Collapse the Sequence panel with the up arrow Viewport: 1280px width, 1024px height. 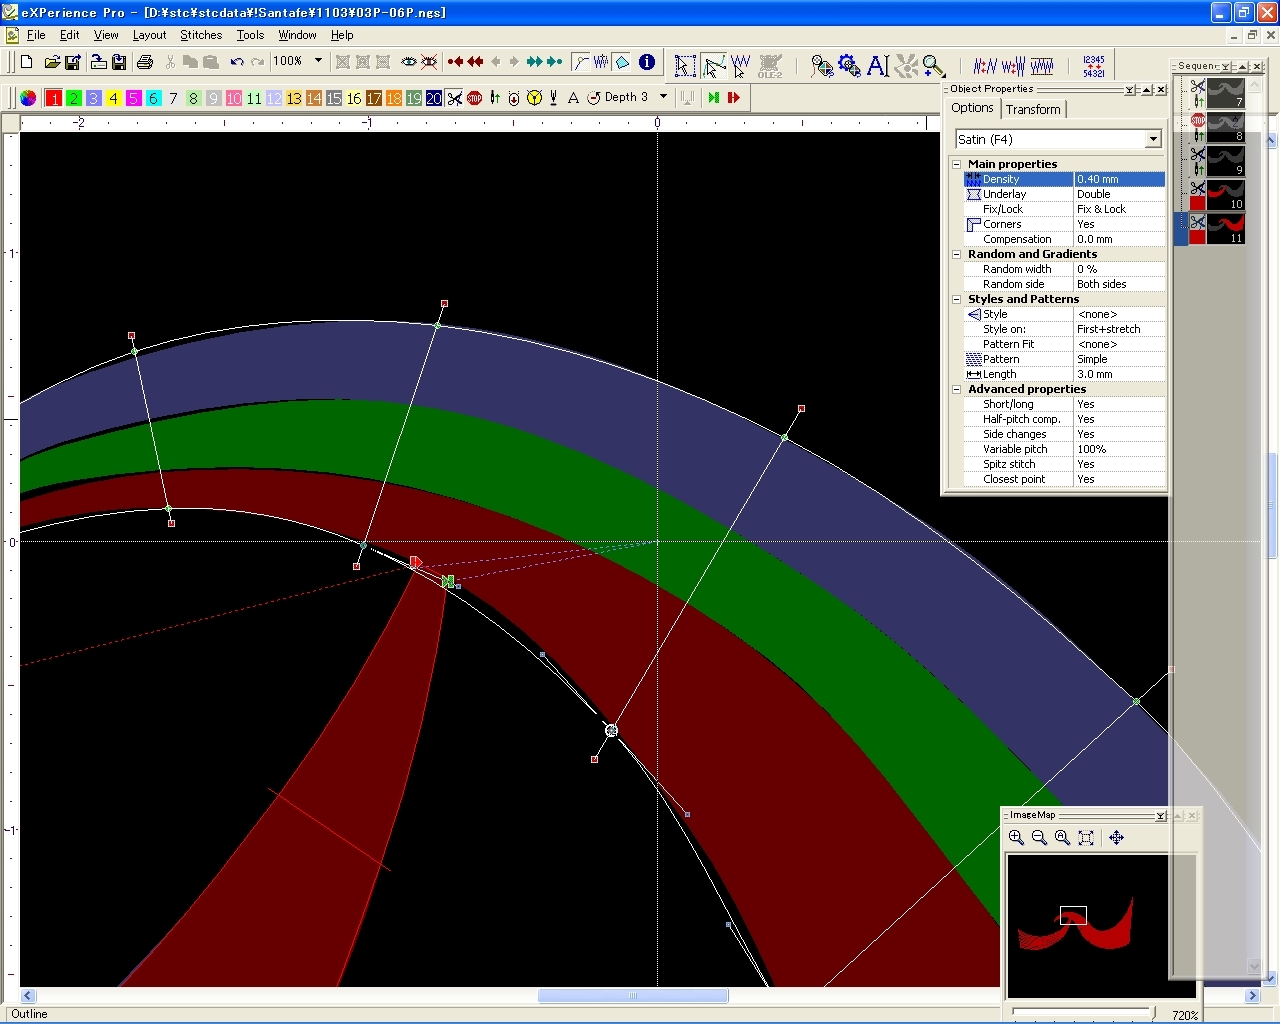1242,67
